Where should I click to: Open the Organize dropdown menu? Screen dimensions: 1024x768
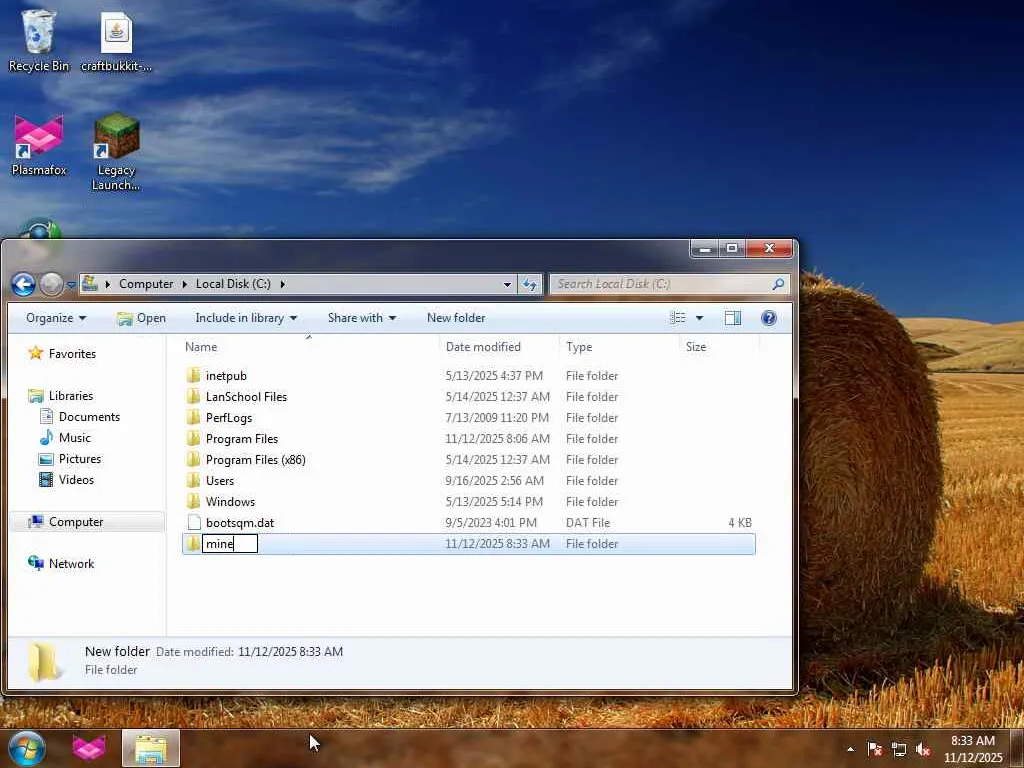(x=56, y=318)
